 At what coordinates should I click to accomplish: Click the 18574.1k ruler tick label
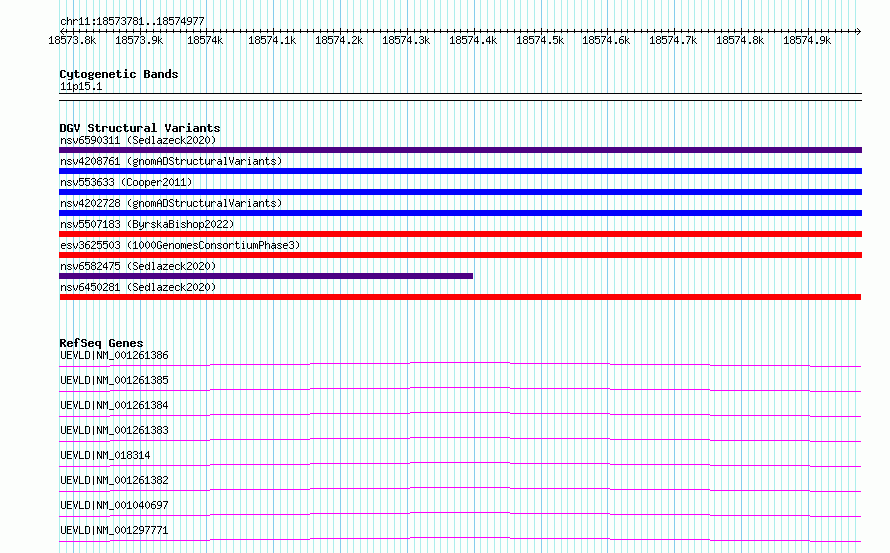(272, 40)
